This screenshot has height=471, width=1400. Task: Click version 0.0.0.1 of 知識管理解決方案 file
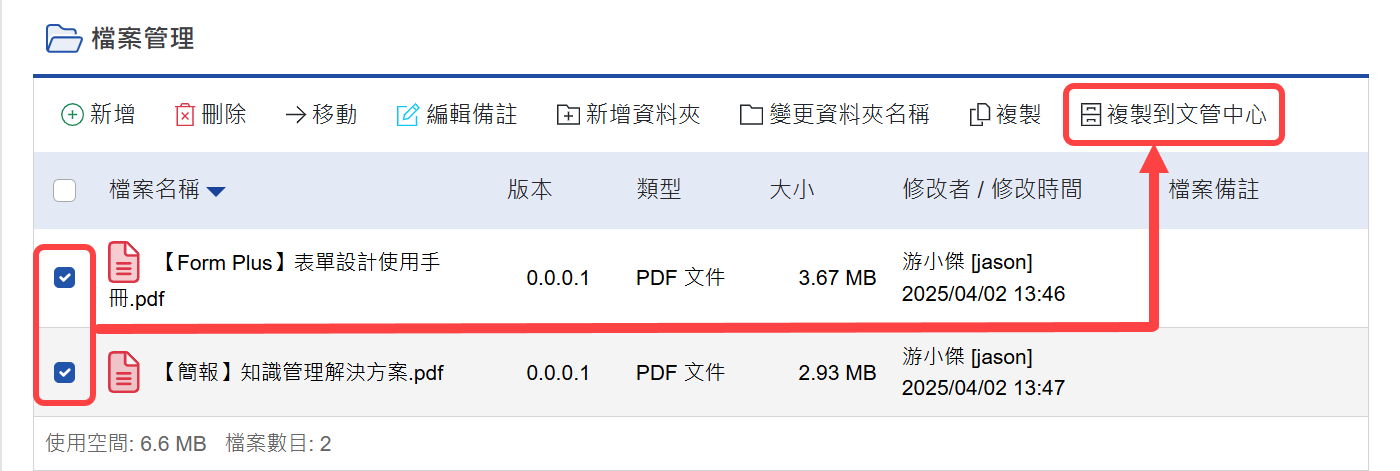click(558, 373)
